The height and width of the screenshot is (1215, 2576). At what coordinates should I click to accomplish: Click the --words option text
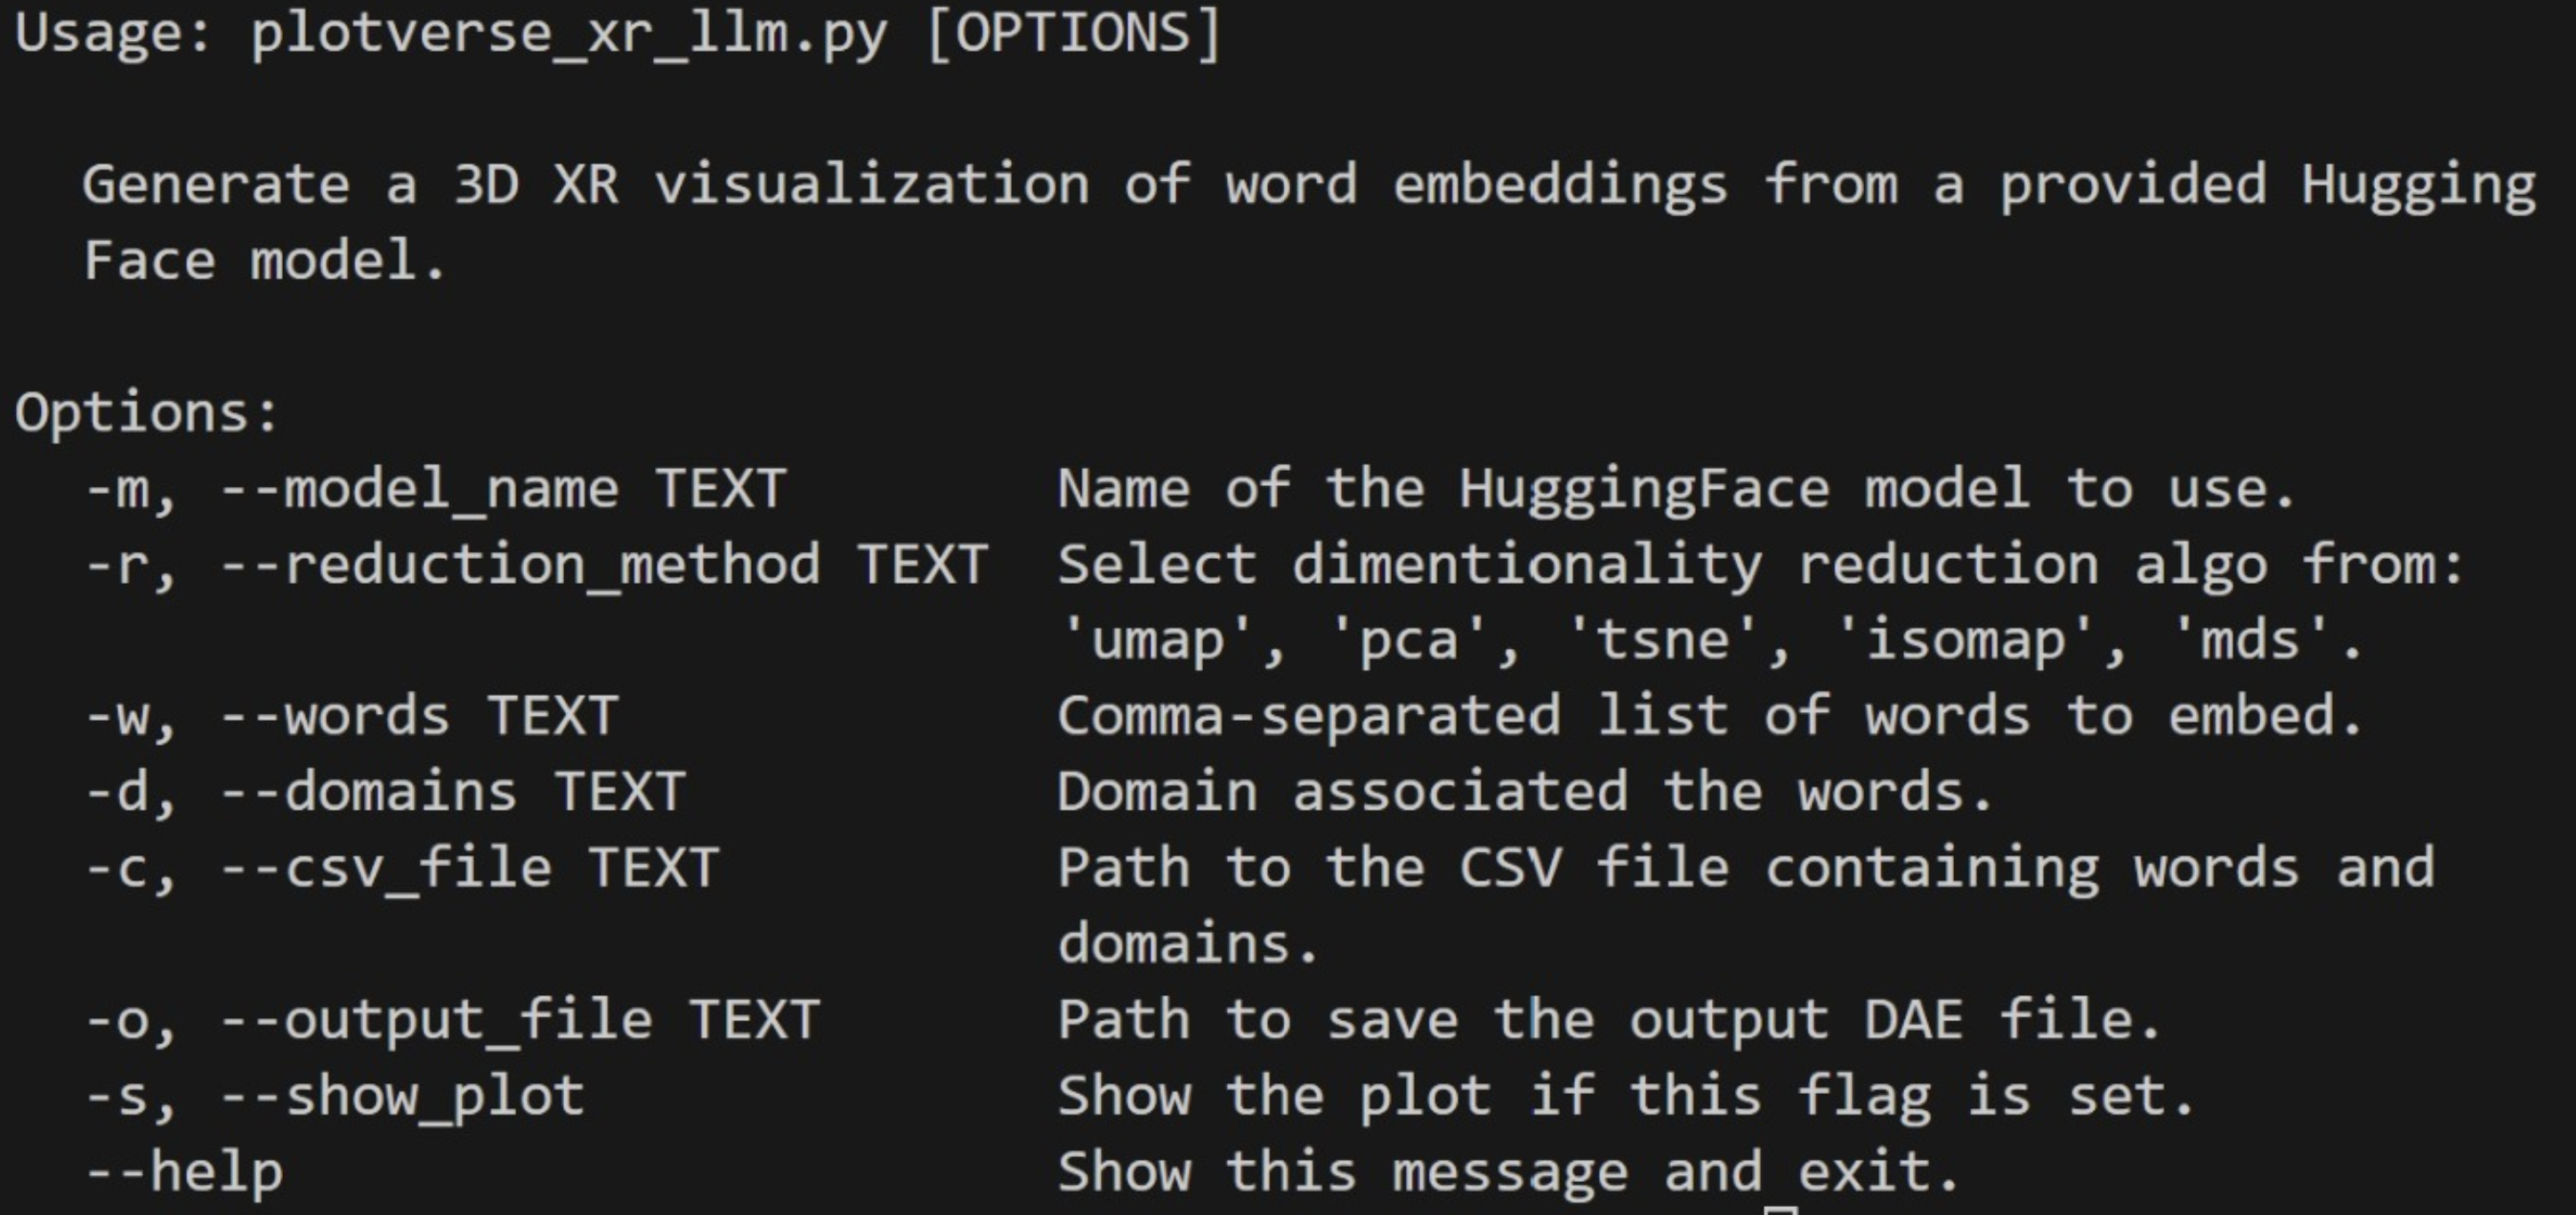(335, 717)
